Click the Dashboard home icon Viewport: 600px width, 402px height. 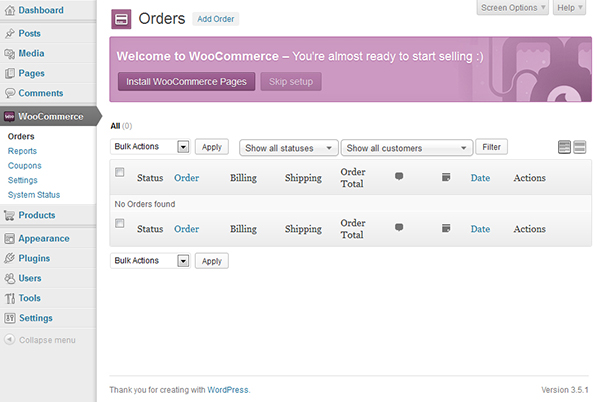coord(9,10)
